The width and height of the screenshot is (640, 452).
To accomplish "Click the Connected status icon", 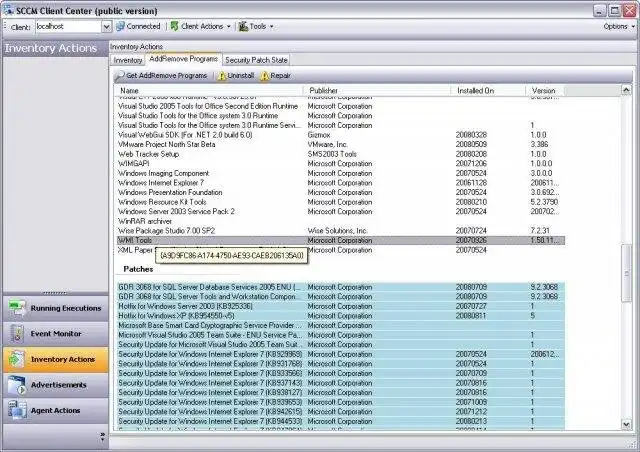I will (x=120, y=26).
